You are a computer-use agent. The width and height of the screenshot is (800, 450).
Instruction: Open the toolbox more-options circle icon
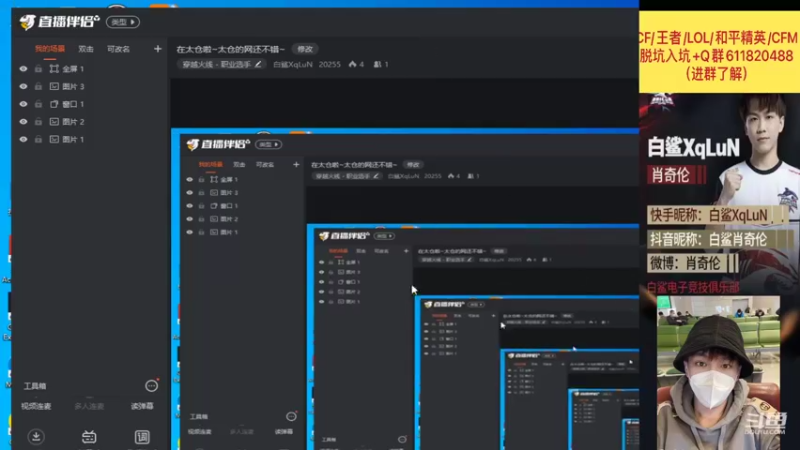click(152, 386)
